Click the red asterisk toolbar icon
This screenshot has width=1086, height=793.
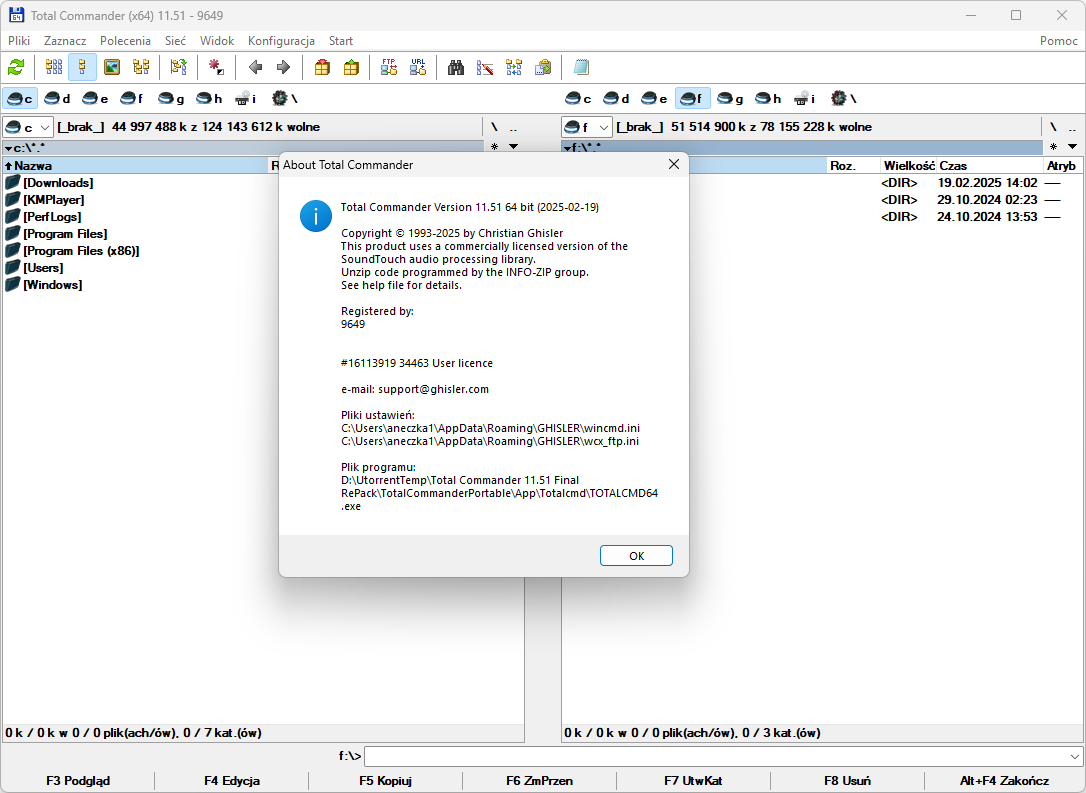(217, 67)
